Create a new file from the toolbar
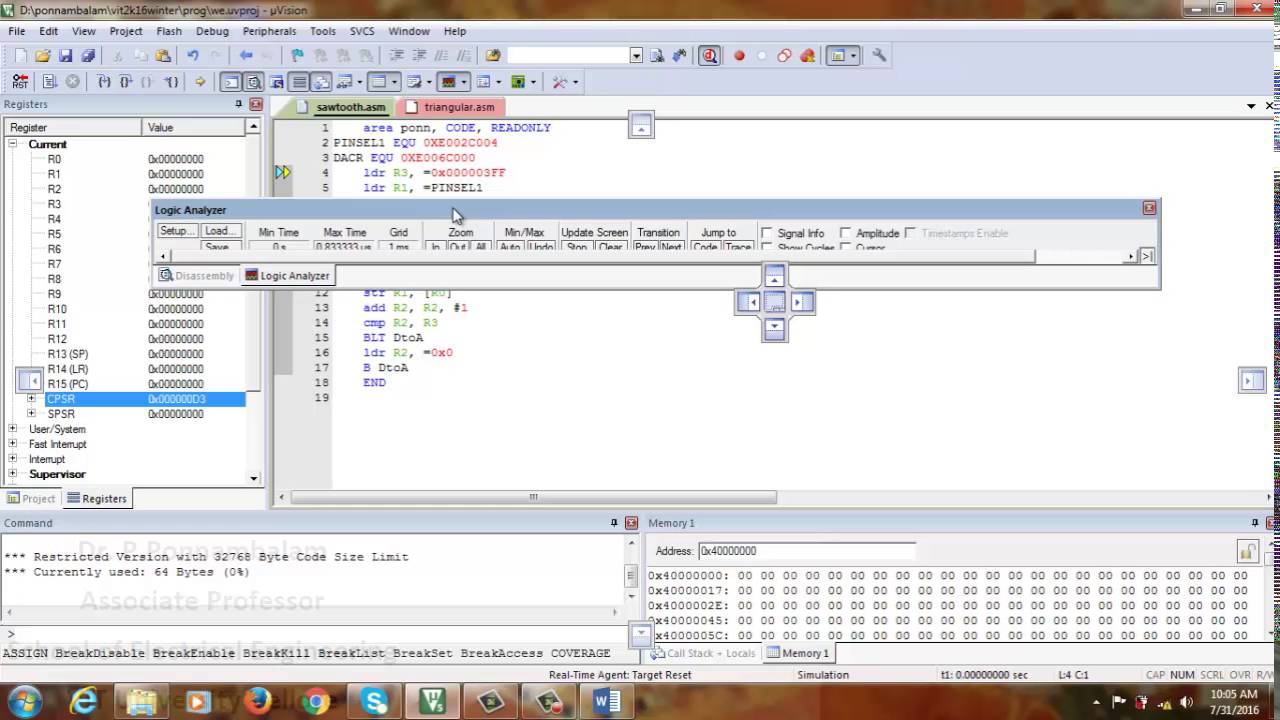 [20, 56]
